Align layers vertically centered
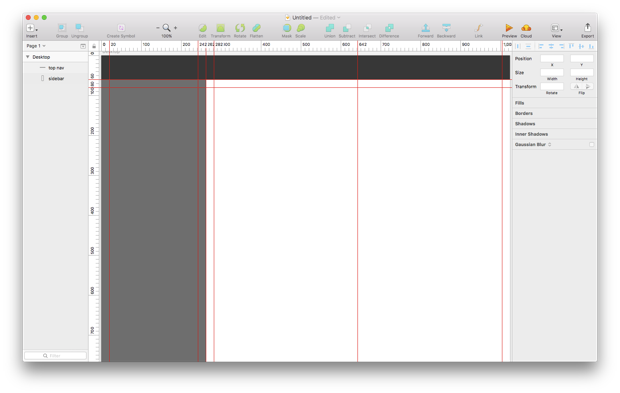The width and height of the screenshot is (620, 393). (x=581, y=46)
